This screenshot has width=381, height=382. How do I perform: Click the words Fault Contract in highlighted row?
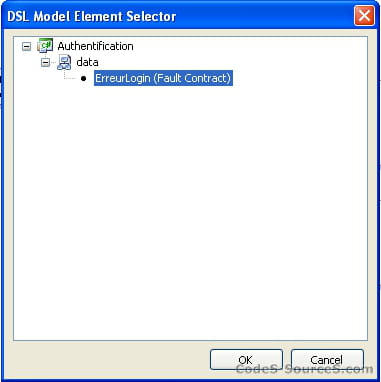191,78
